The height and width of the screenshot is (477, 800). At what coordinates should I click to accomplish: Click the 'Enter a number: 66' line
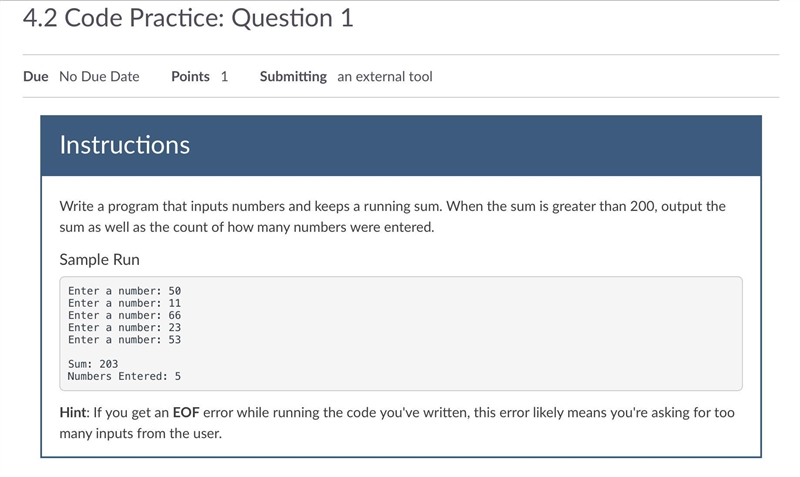(x=124, y=315)
